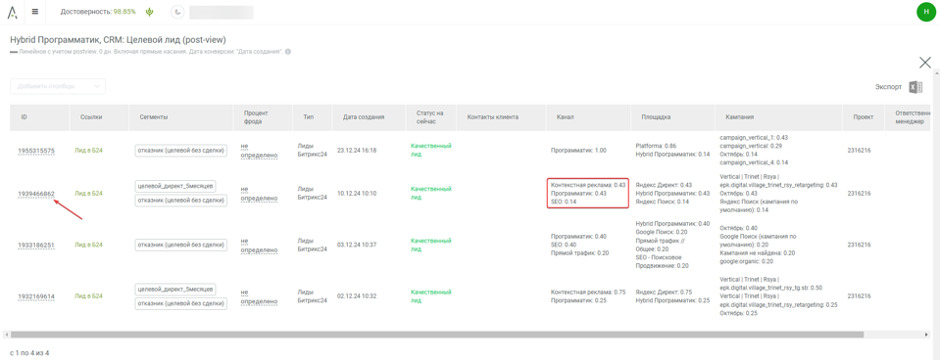Click the page title Hybrid Программатик
Viewport: 941px width, 360px height.
[x=118, y=40]
